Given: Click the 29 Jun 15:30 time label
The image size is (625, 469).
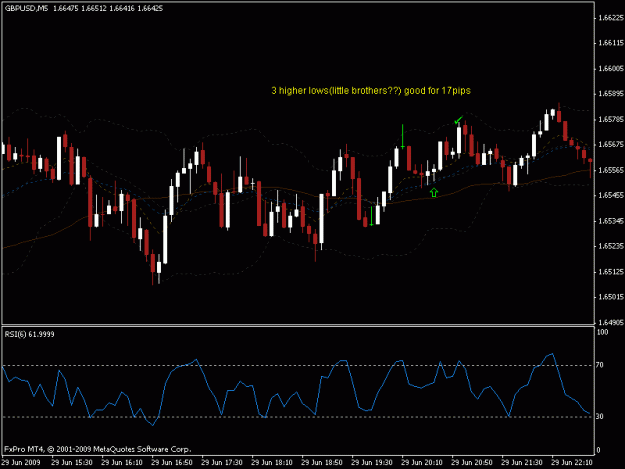Looking at the screenshot, I should (x=72, y=463).
